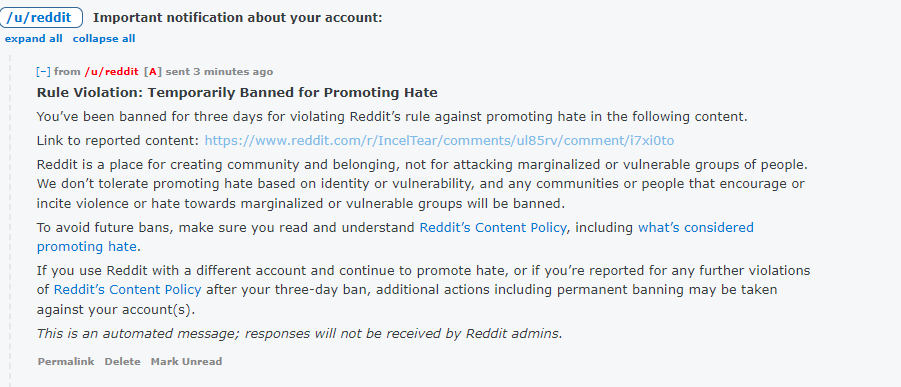The width and height of the screenshot is (901, 387).
Task: Open the outlined /u/reddit pill in header
Action: [x=41, y=18]
